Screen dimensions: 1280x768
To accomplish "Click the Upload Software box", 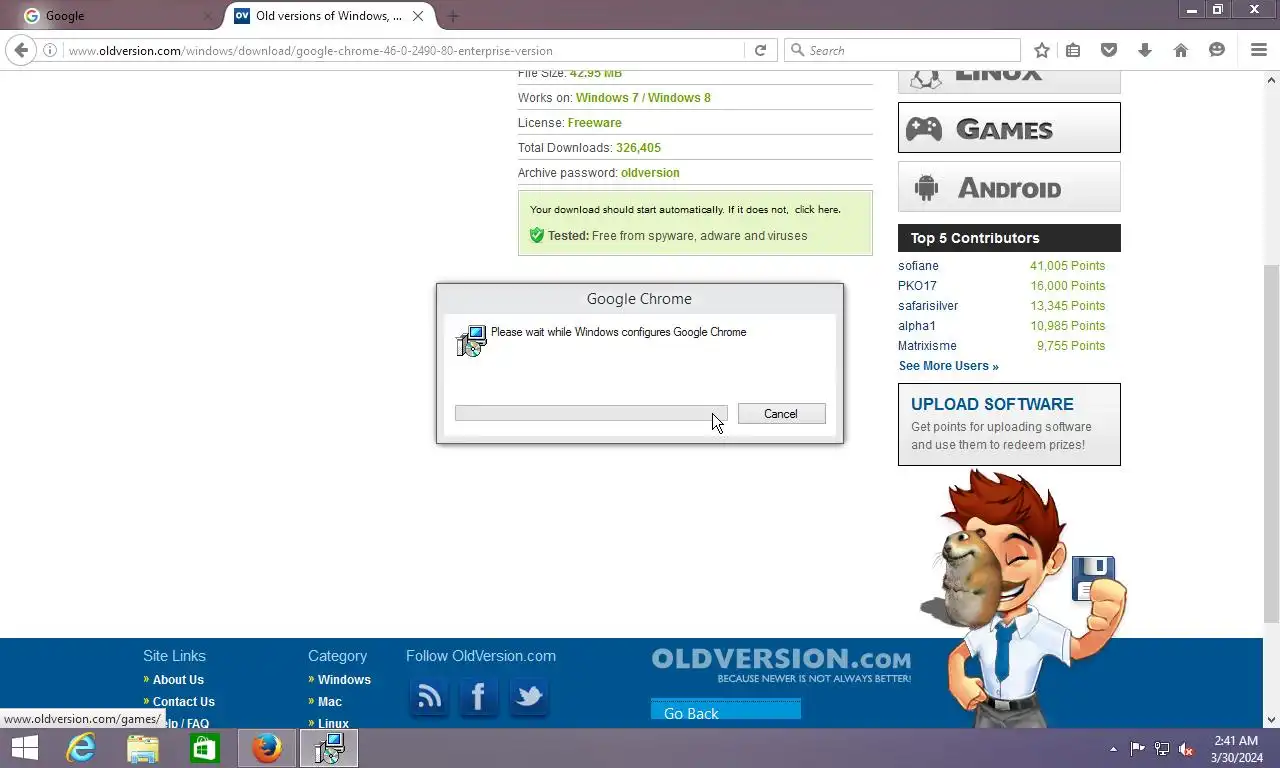I will tap(1009, 424).
